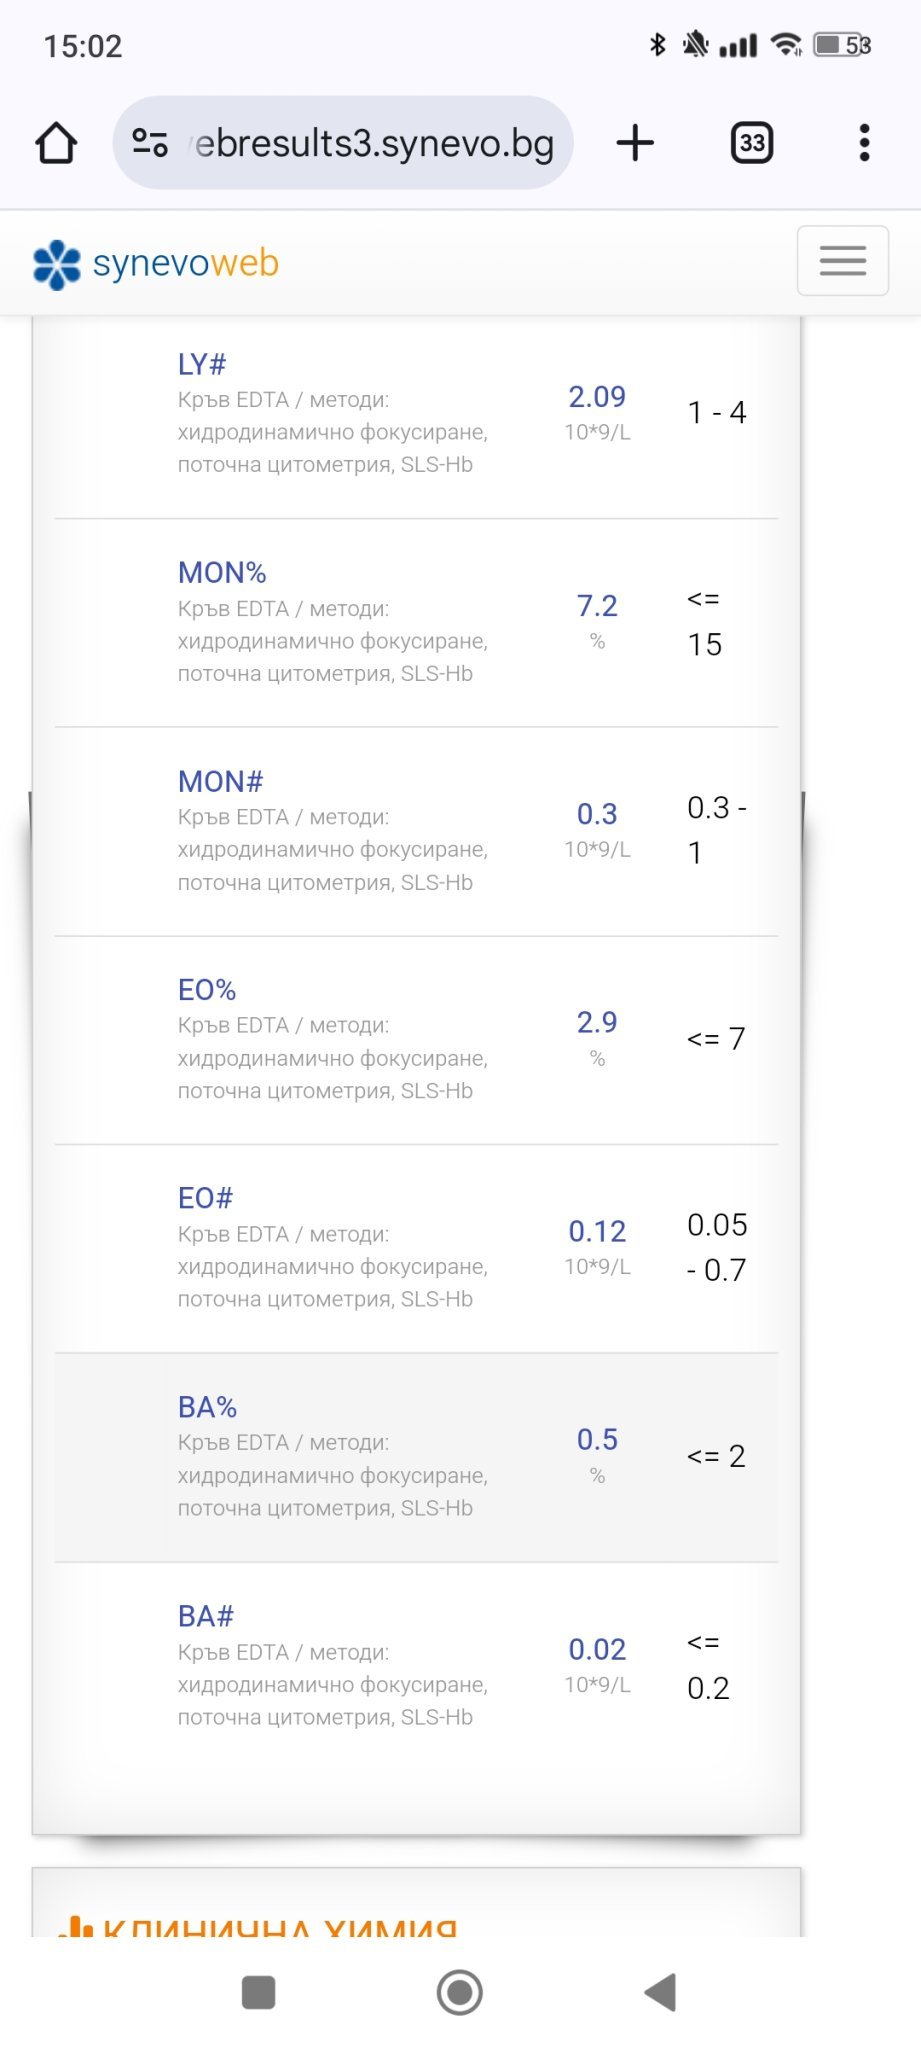Tap the BA% test name
921x2048 pixels.
pyautogui.click(x=207, y=1407)
